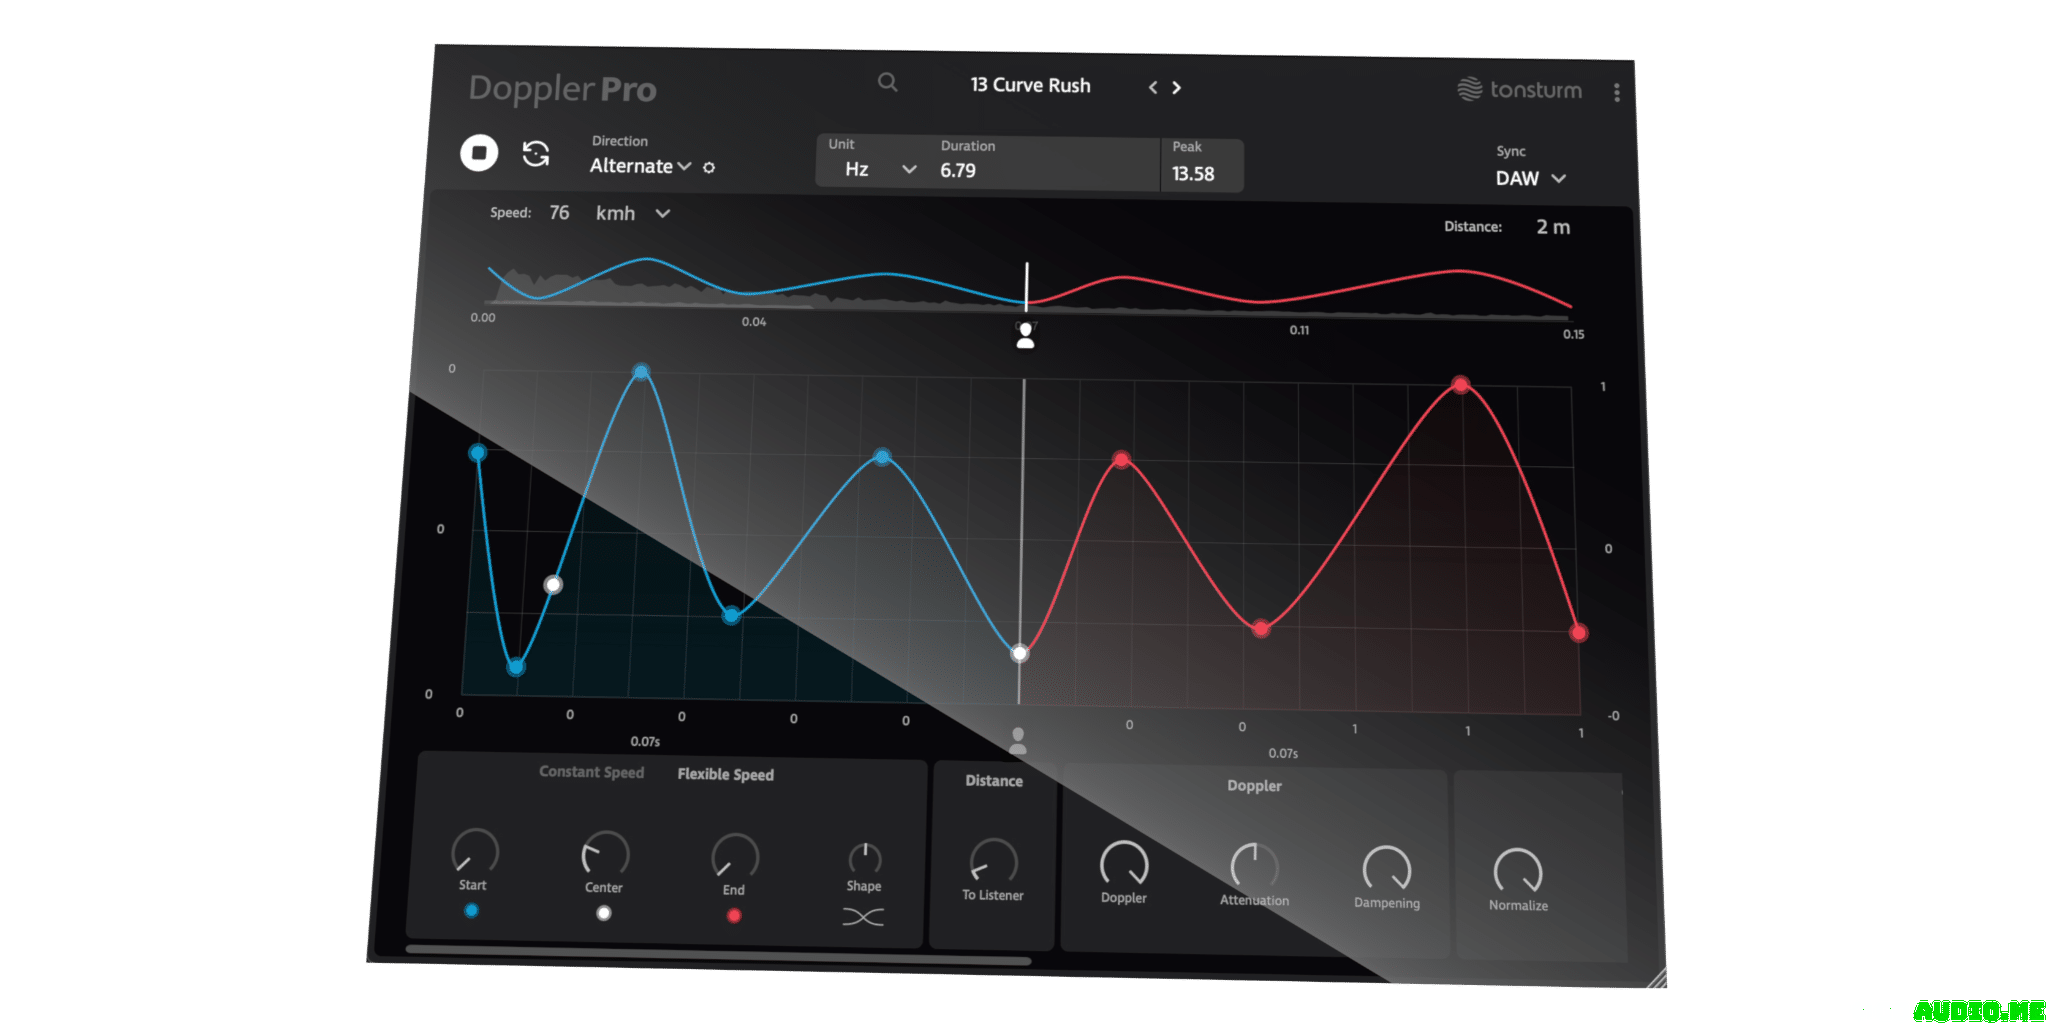Click the Doppler section header
The image size is (2048, 1024).
1254,786
